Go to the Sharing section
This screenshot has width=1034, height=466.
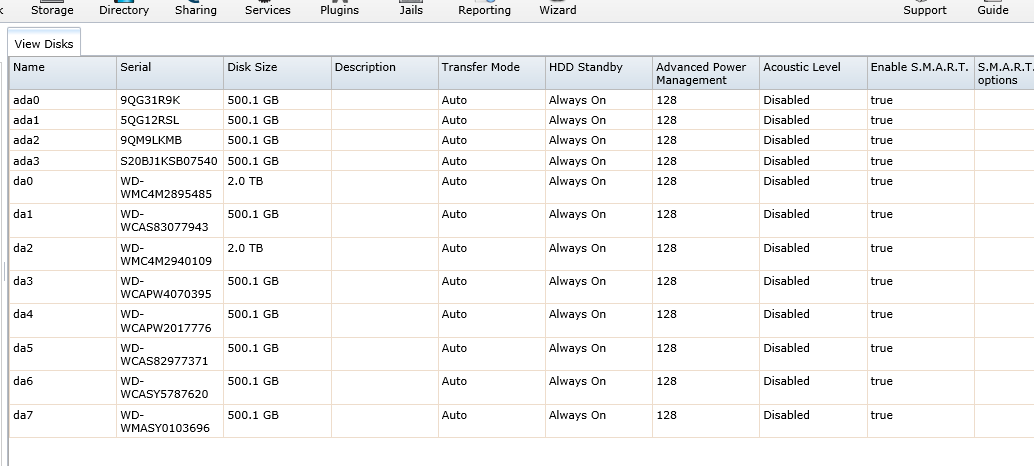[x=195, y=10]
